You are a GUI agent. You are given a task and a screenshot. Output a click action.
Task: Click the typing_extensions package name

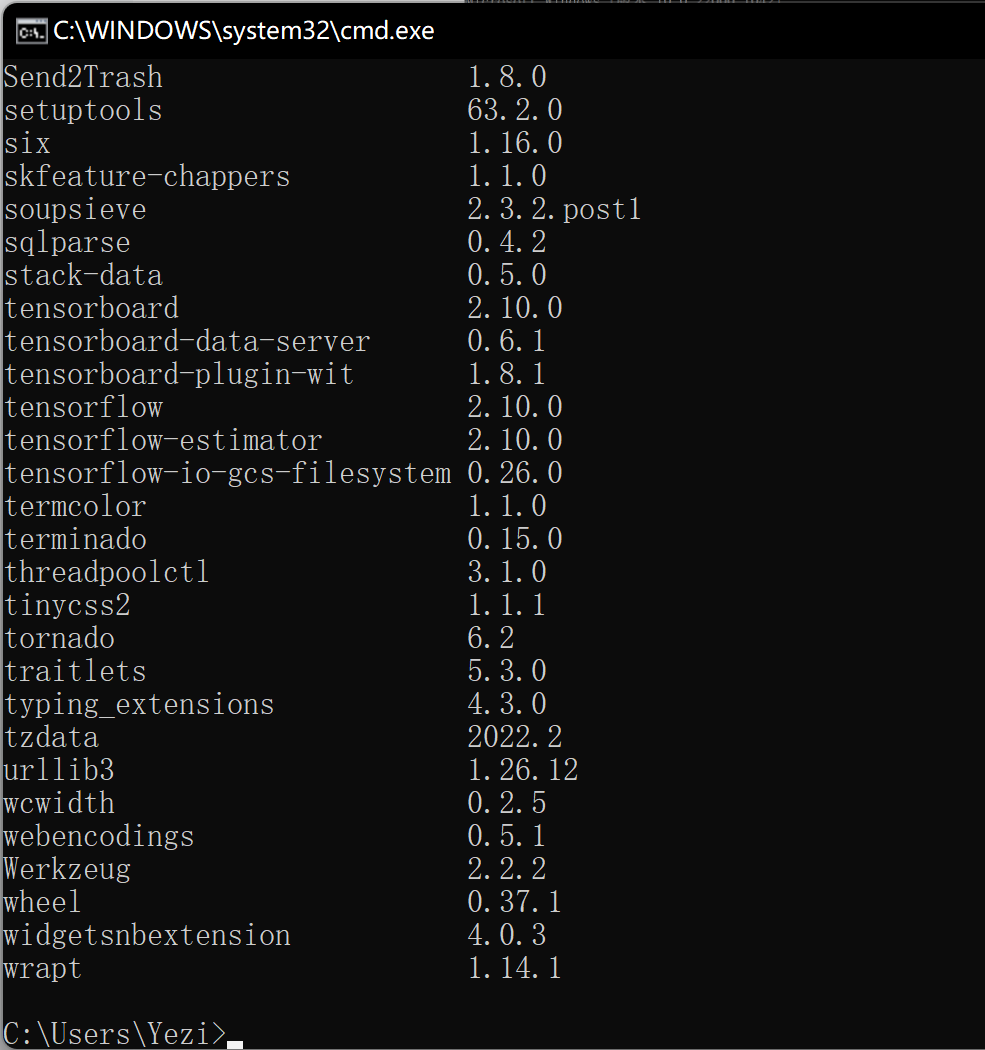(x=139, y=704)
